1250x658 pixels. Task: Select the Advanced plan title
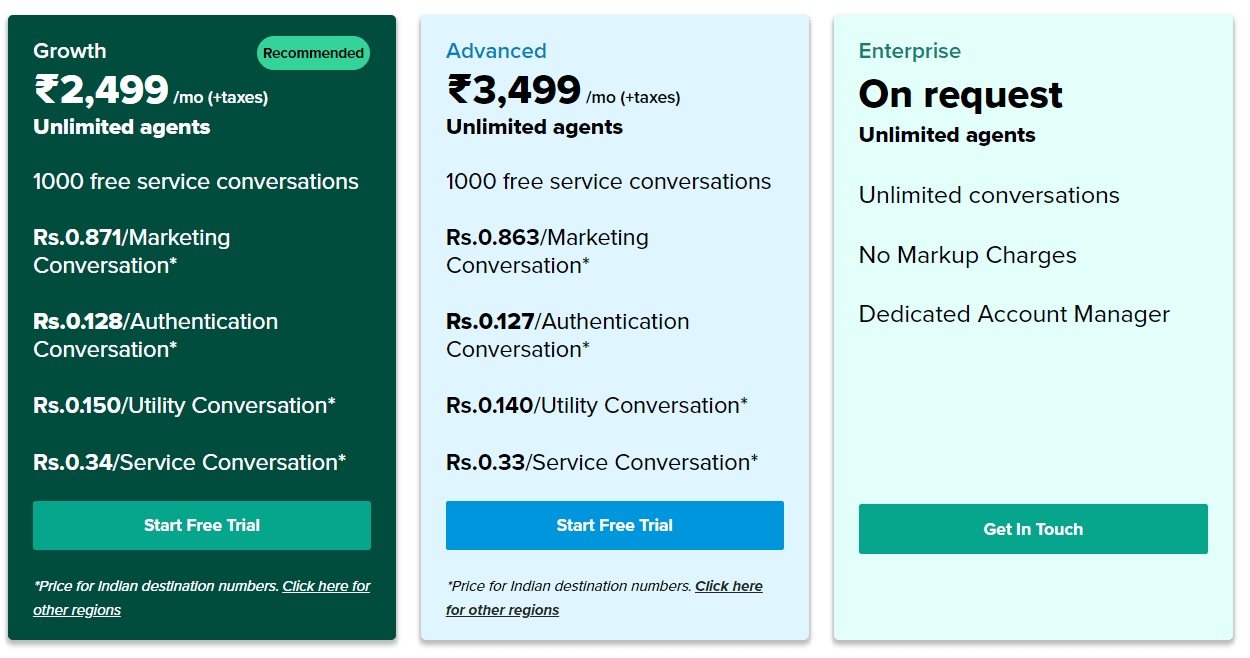(x=496, y=51)
